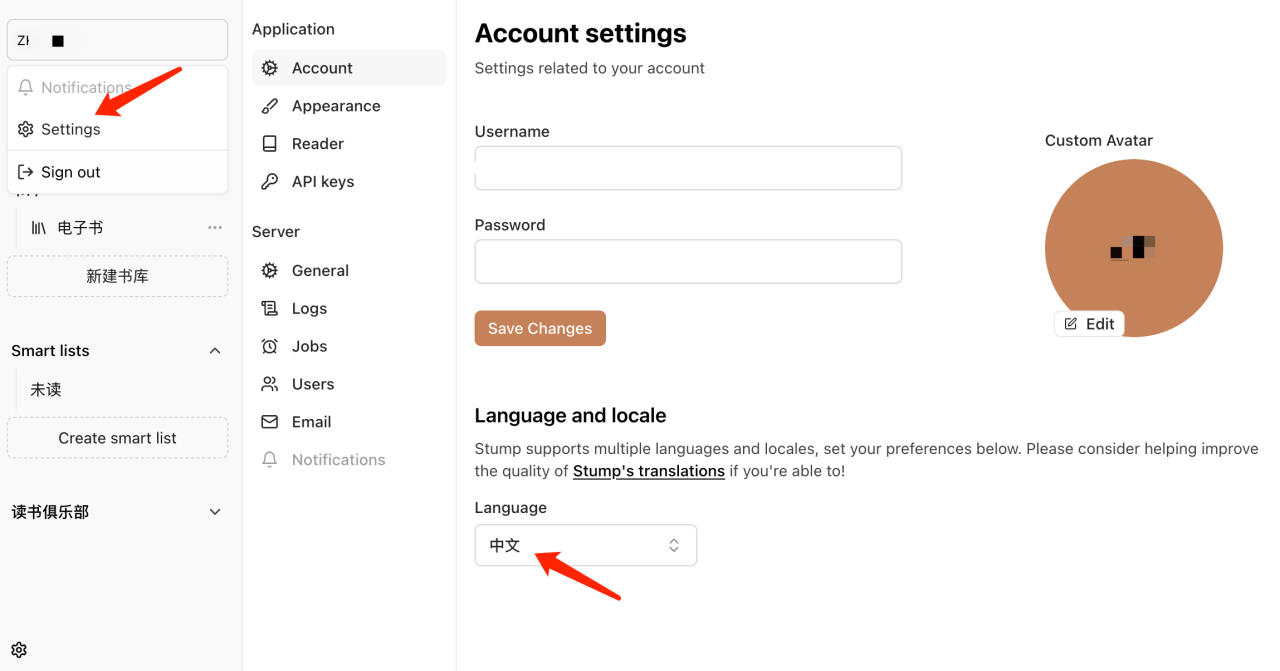Click Edit on the custom avatar
This screenshot has width=1280, height=671.
pyautogui.click(x=1089, y=324)
